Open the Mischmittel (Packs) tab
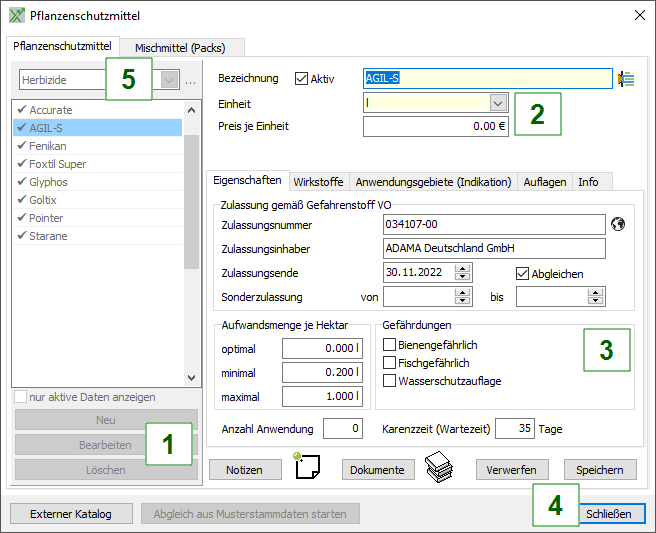The height and width of the screenshot is (533, 656). pyautogui.click(x=181, y=47)
